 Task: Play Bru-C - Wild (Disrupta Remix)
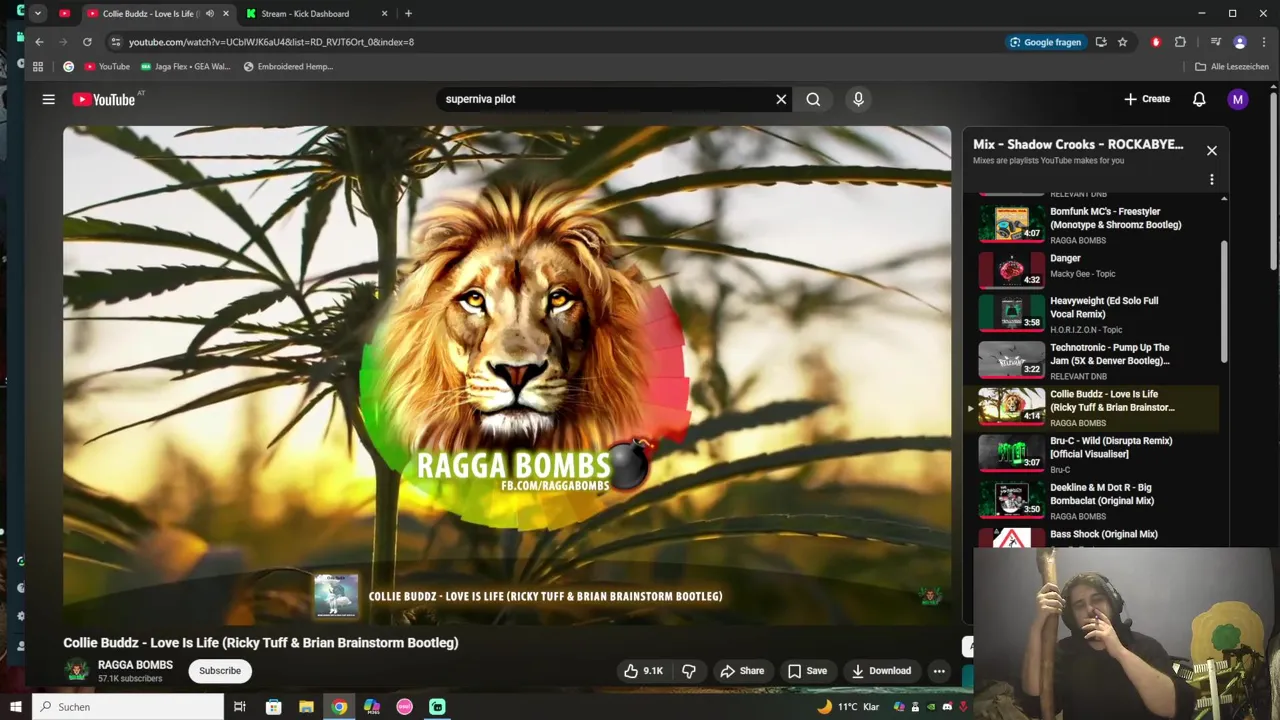[1097, 454]
